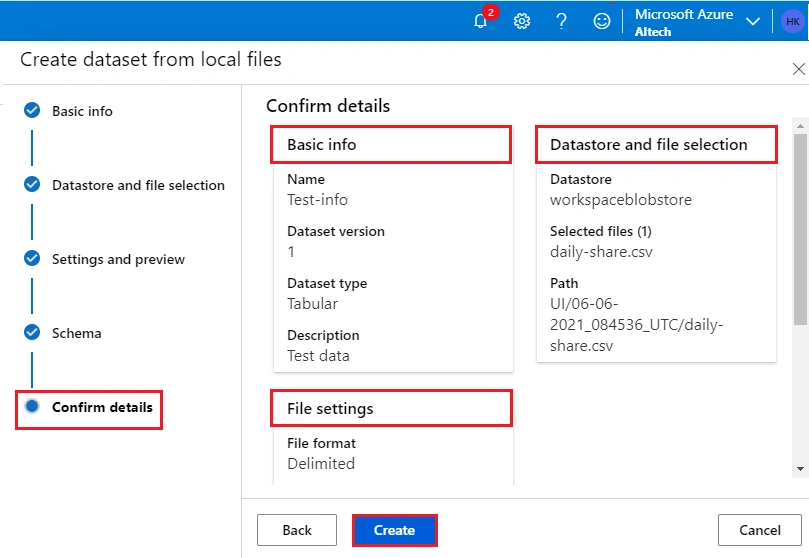Close the Create dataset dialog
The width and height of the screenshot is (809, 558).
798,69
